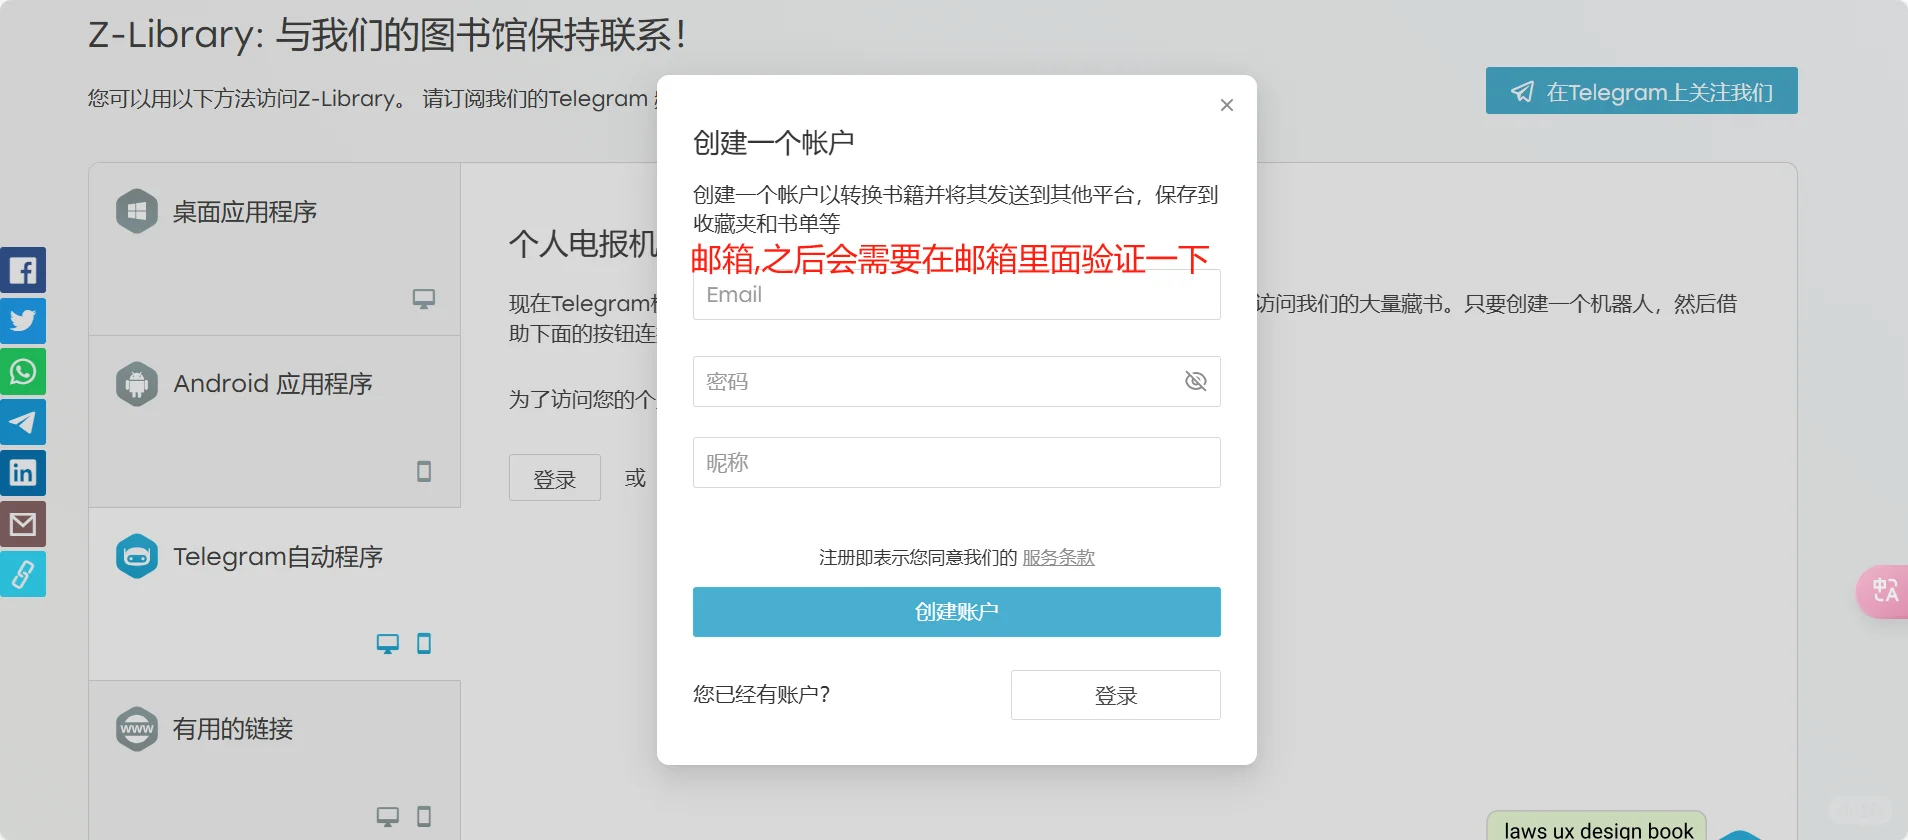Click the pink translate floating icon
This screenshot has height=840, width=1908.
pos(1883,591)
